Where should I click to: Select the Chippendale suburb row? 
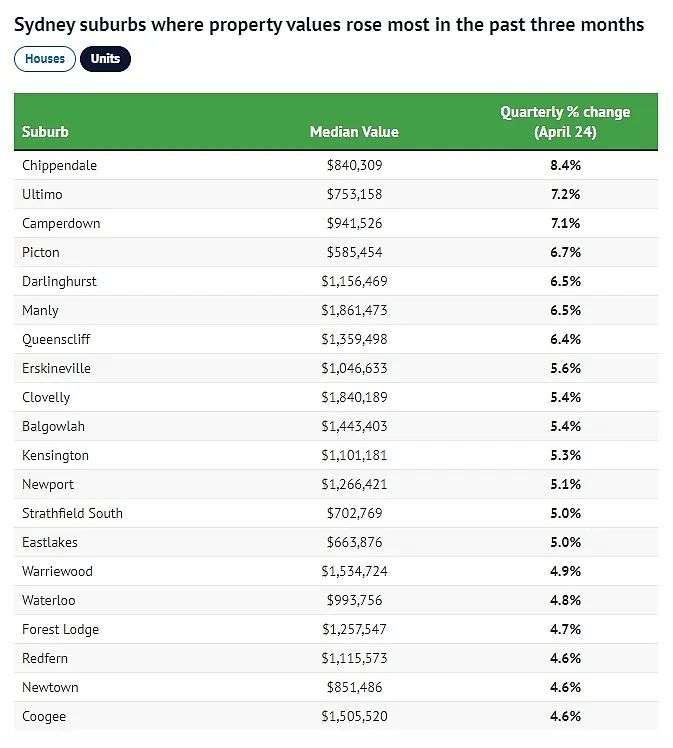(336, 166)
